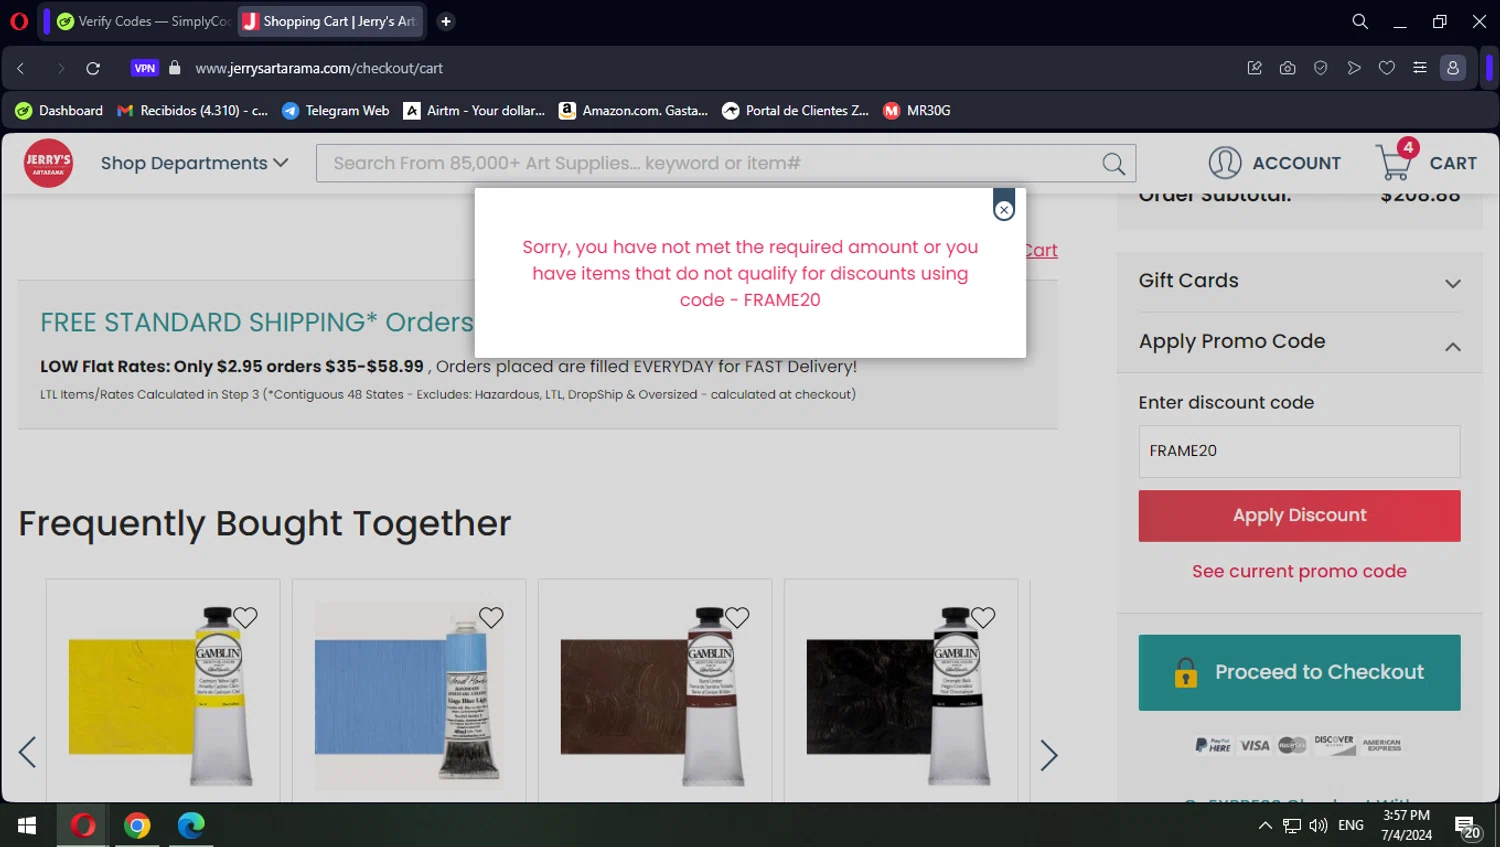Open the brown Gamblin paint thumbnail
Screen dimensions: 1500x847
tap(654, 695)
